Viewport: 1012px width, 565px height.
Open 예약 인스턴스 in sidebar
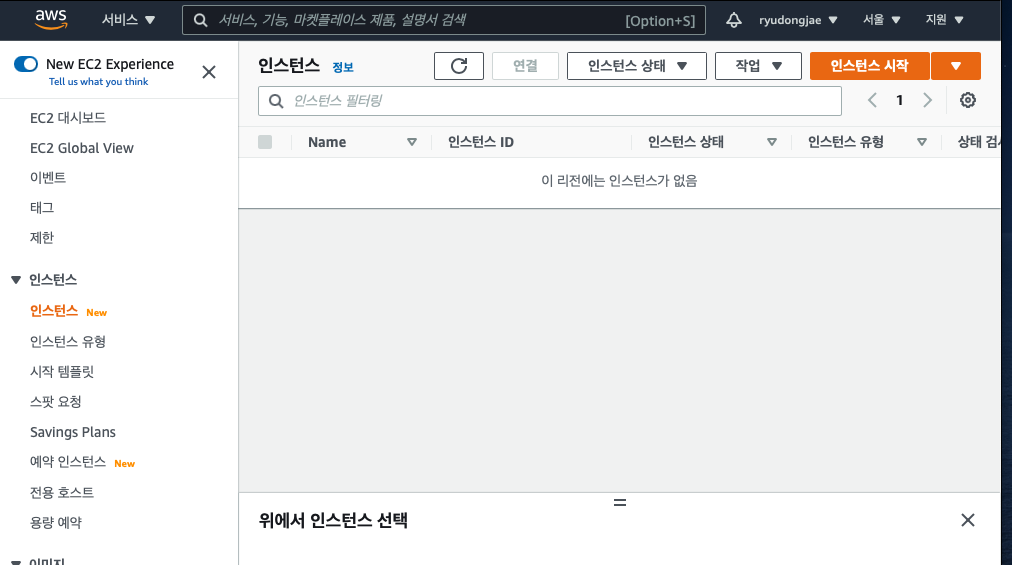pyautogui.click(x=68, y=462)
